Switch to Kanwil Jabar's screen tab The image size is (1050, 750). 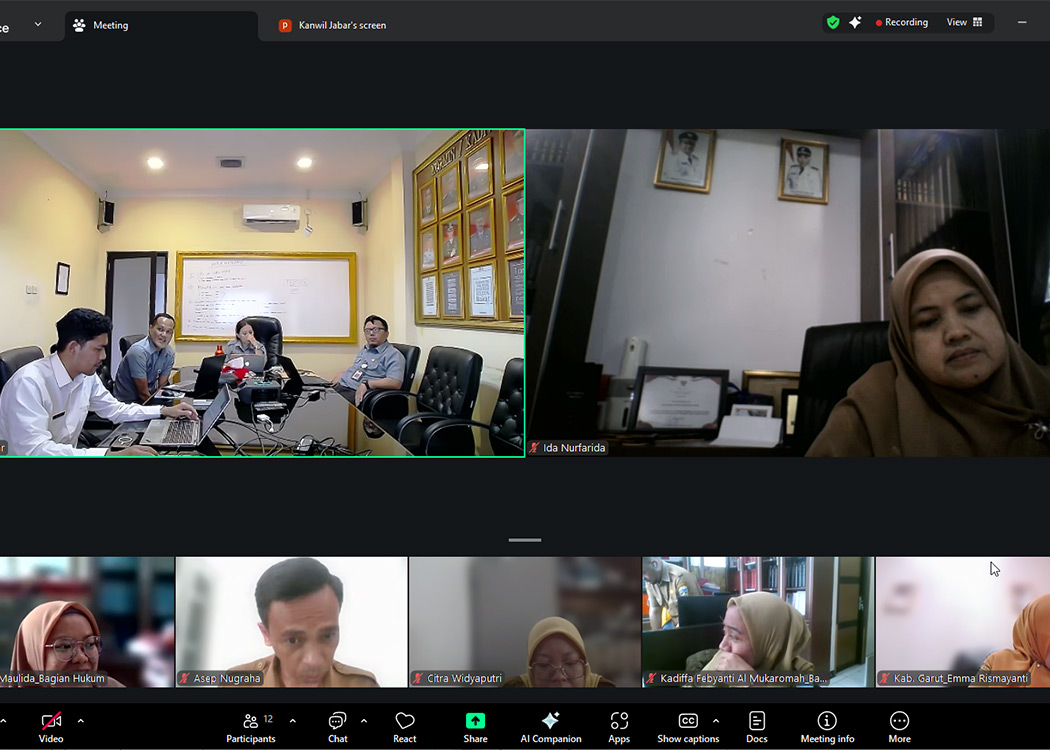(x=342, y=25)
